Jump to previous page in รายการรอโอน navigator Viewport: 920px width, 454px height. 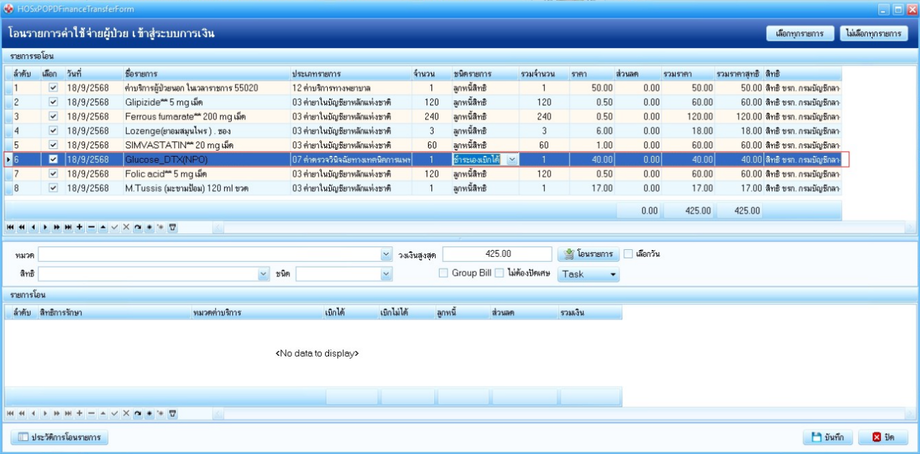(22, 226)
